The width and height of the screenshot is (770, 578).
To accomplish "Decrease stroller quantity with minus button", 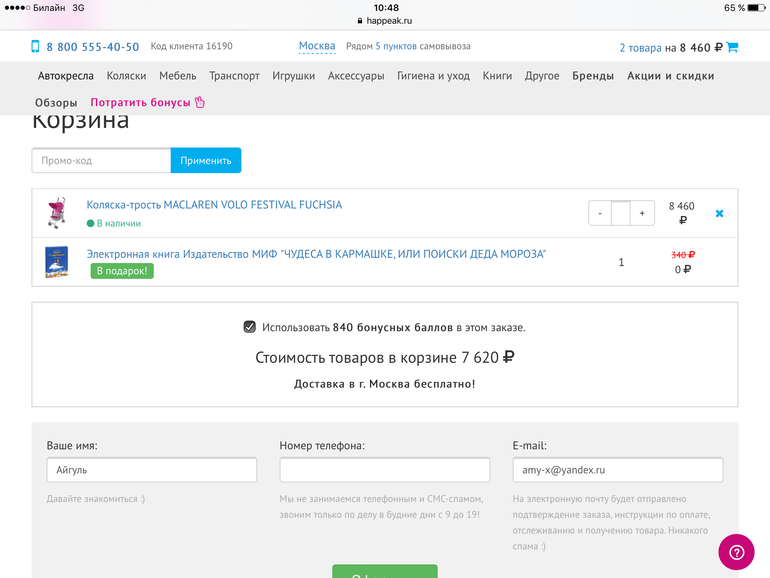I will pos(600,213).
